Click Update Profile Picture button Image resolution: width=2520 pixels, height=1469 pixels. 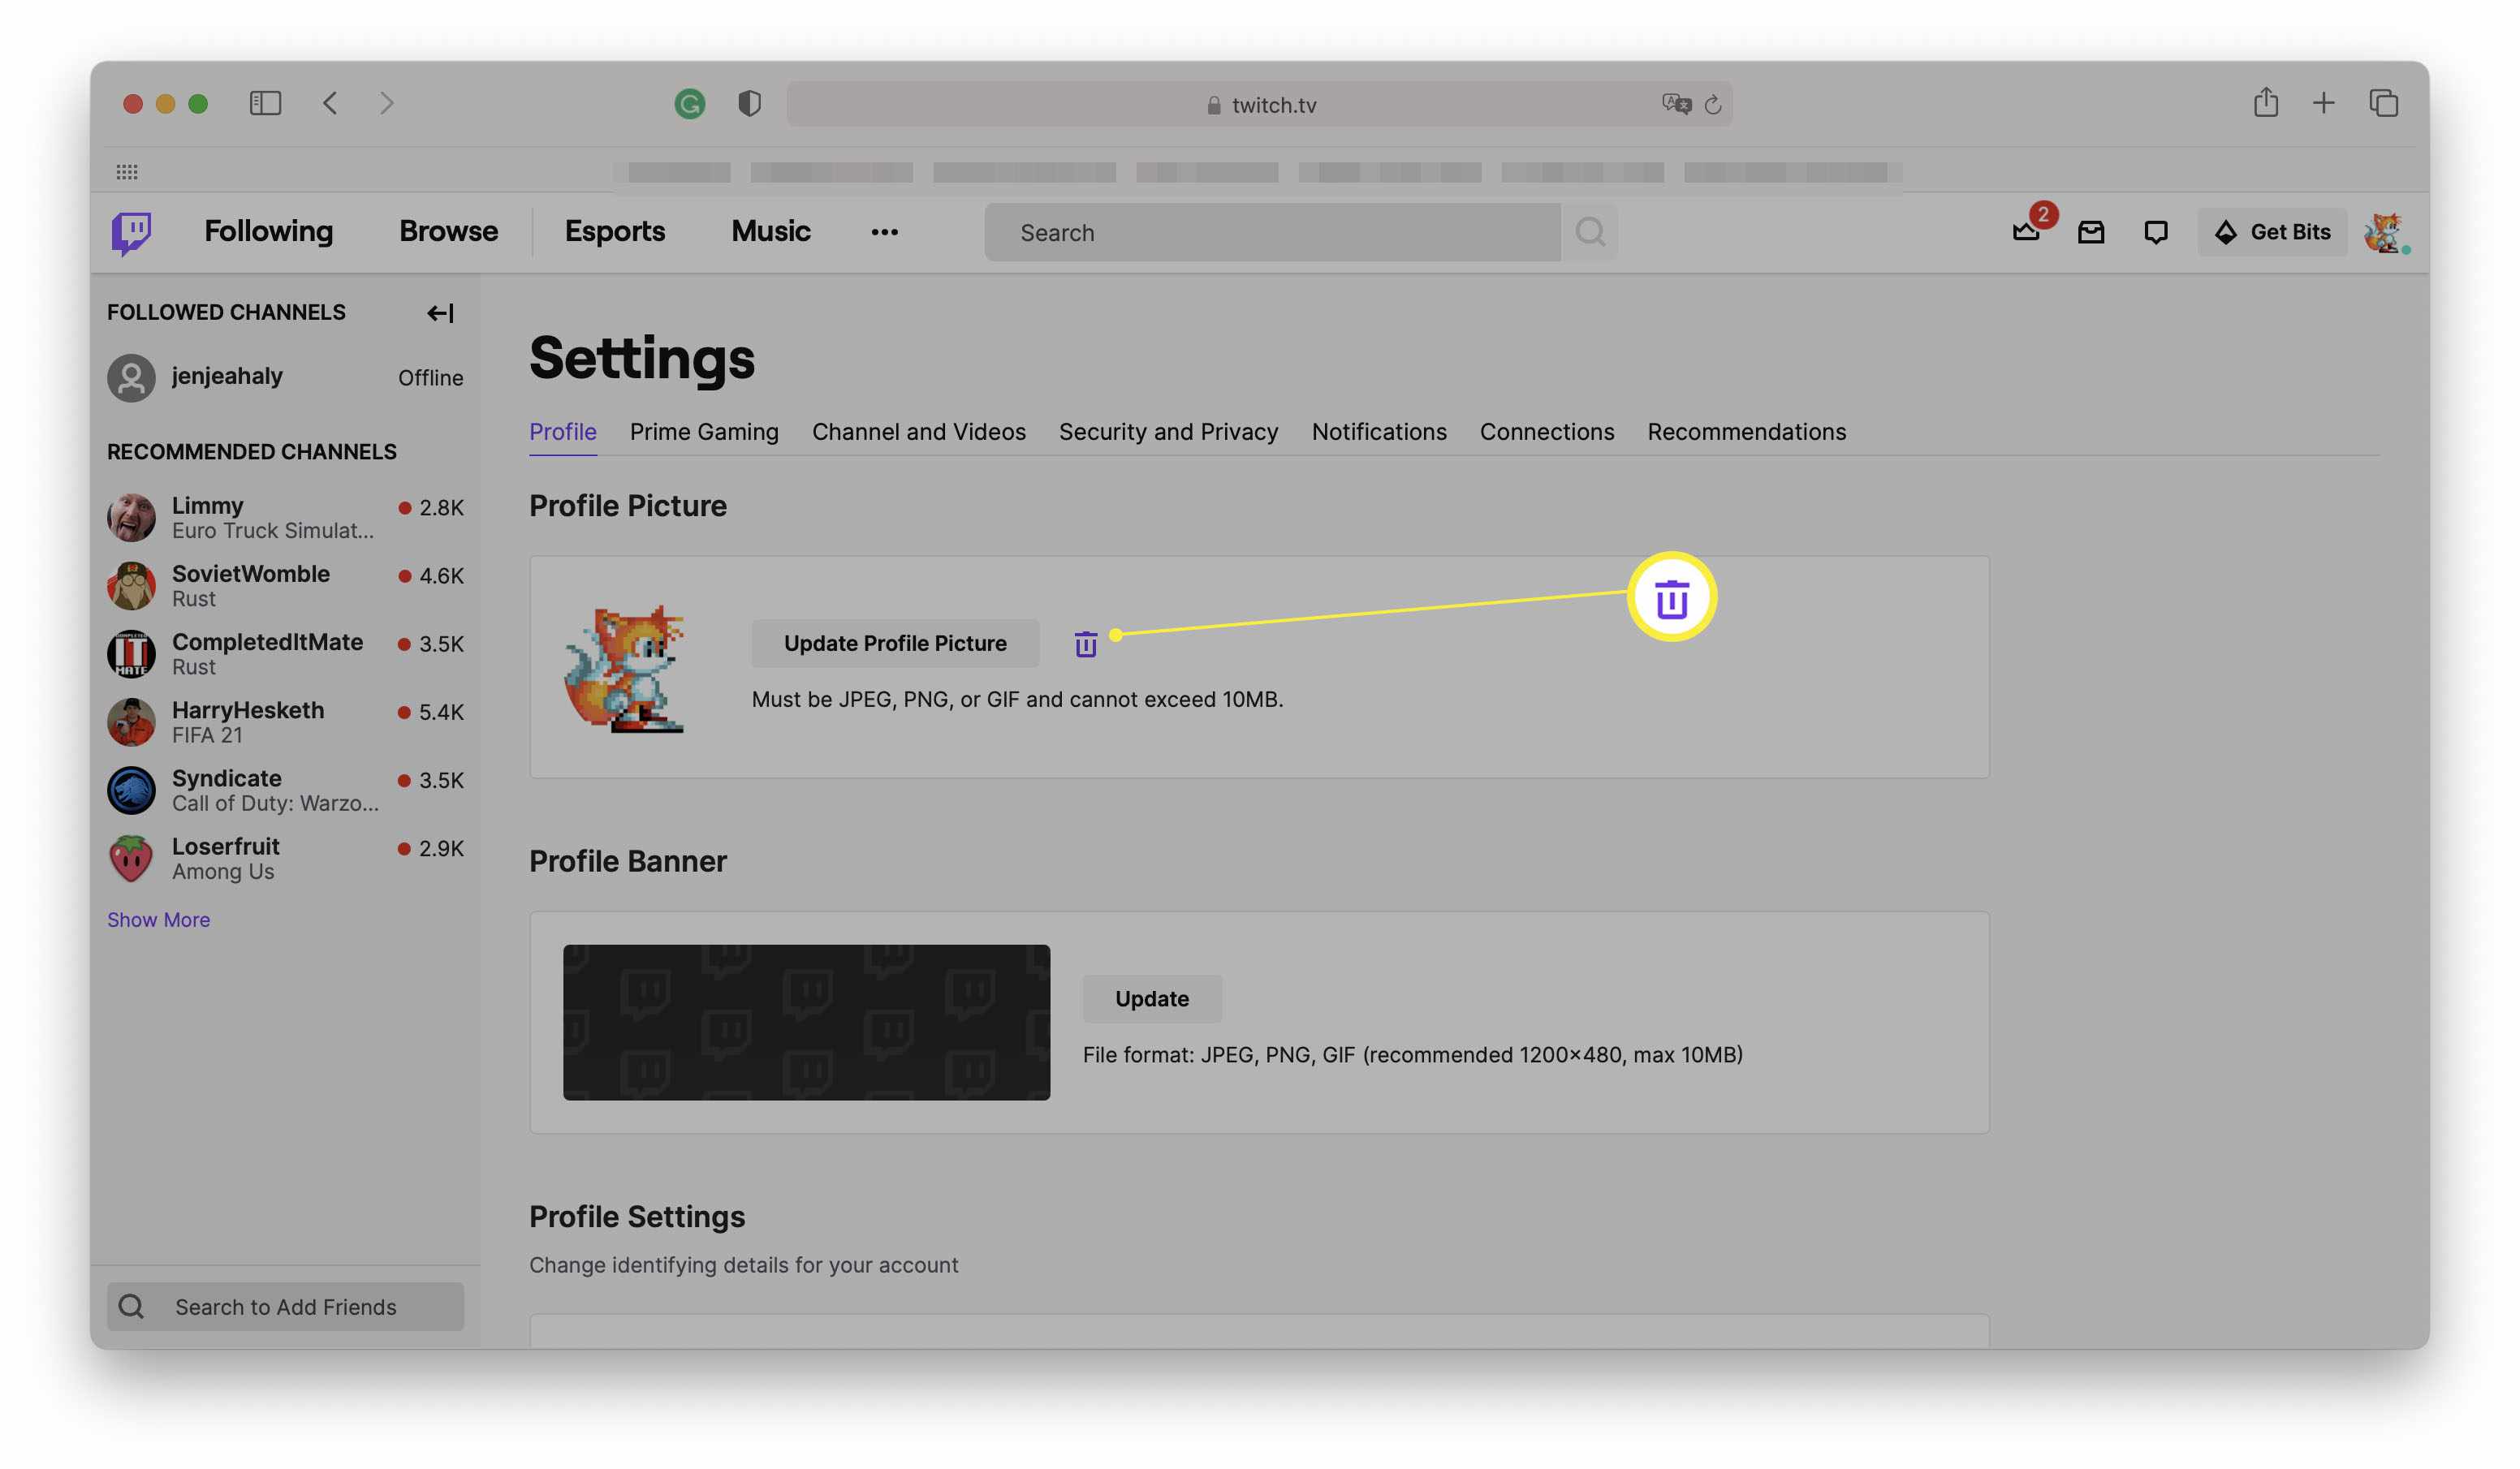(x=895, y=642)
